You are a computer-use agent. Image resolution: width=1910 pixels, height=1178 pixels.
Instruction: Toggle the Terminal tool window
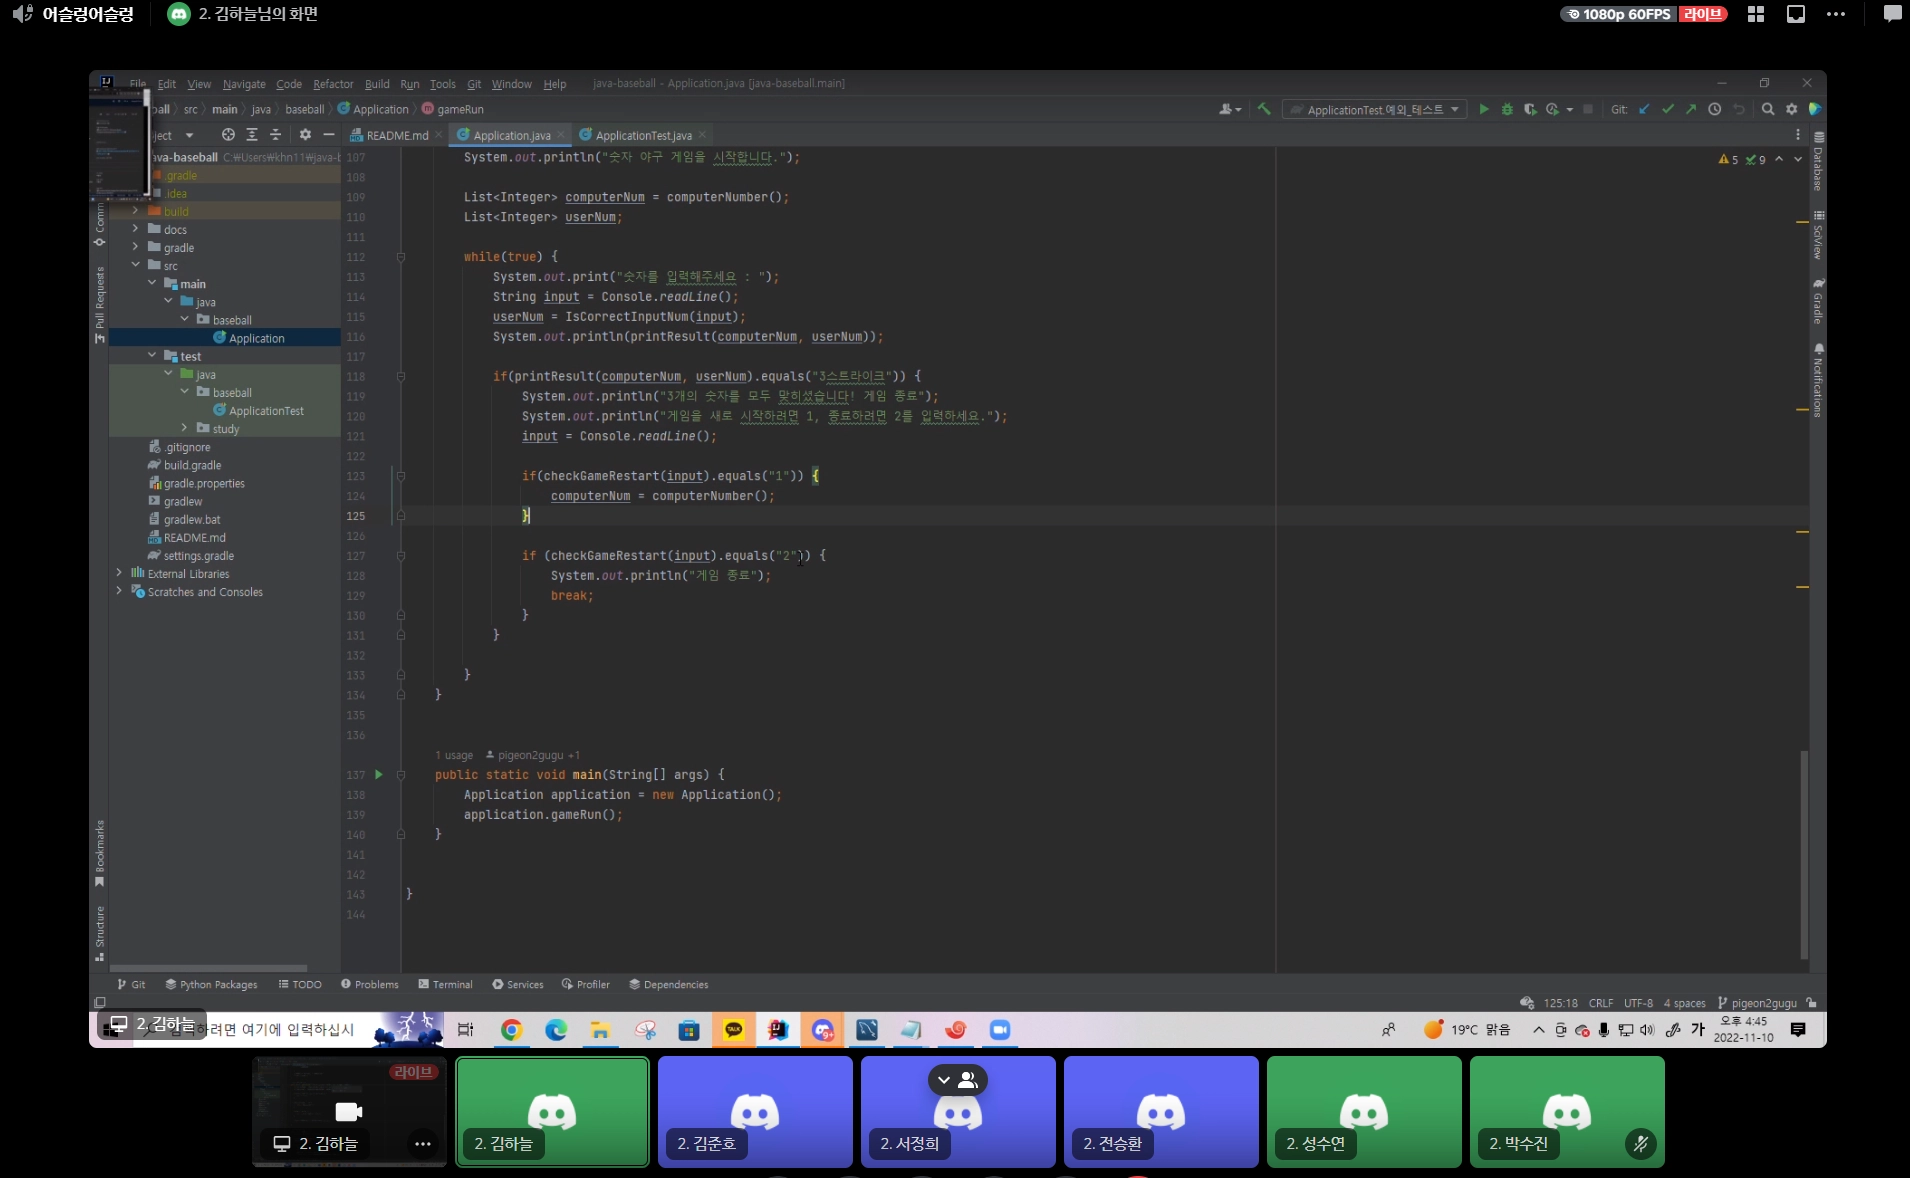coord(445,985)
